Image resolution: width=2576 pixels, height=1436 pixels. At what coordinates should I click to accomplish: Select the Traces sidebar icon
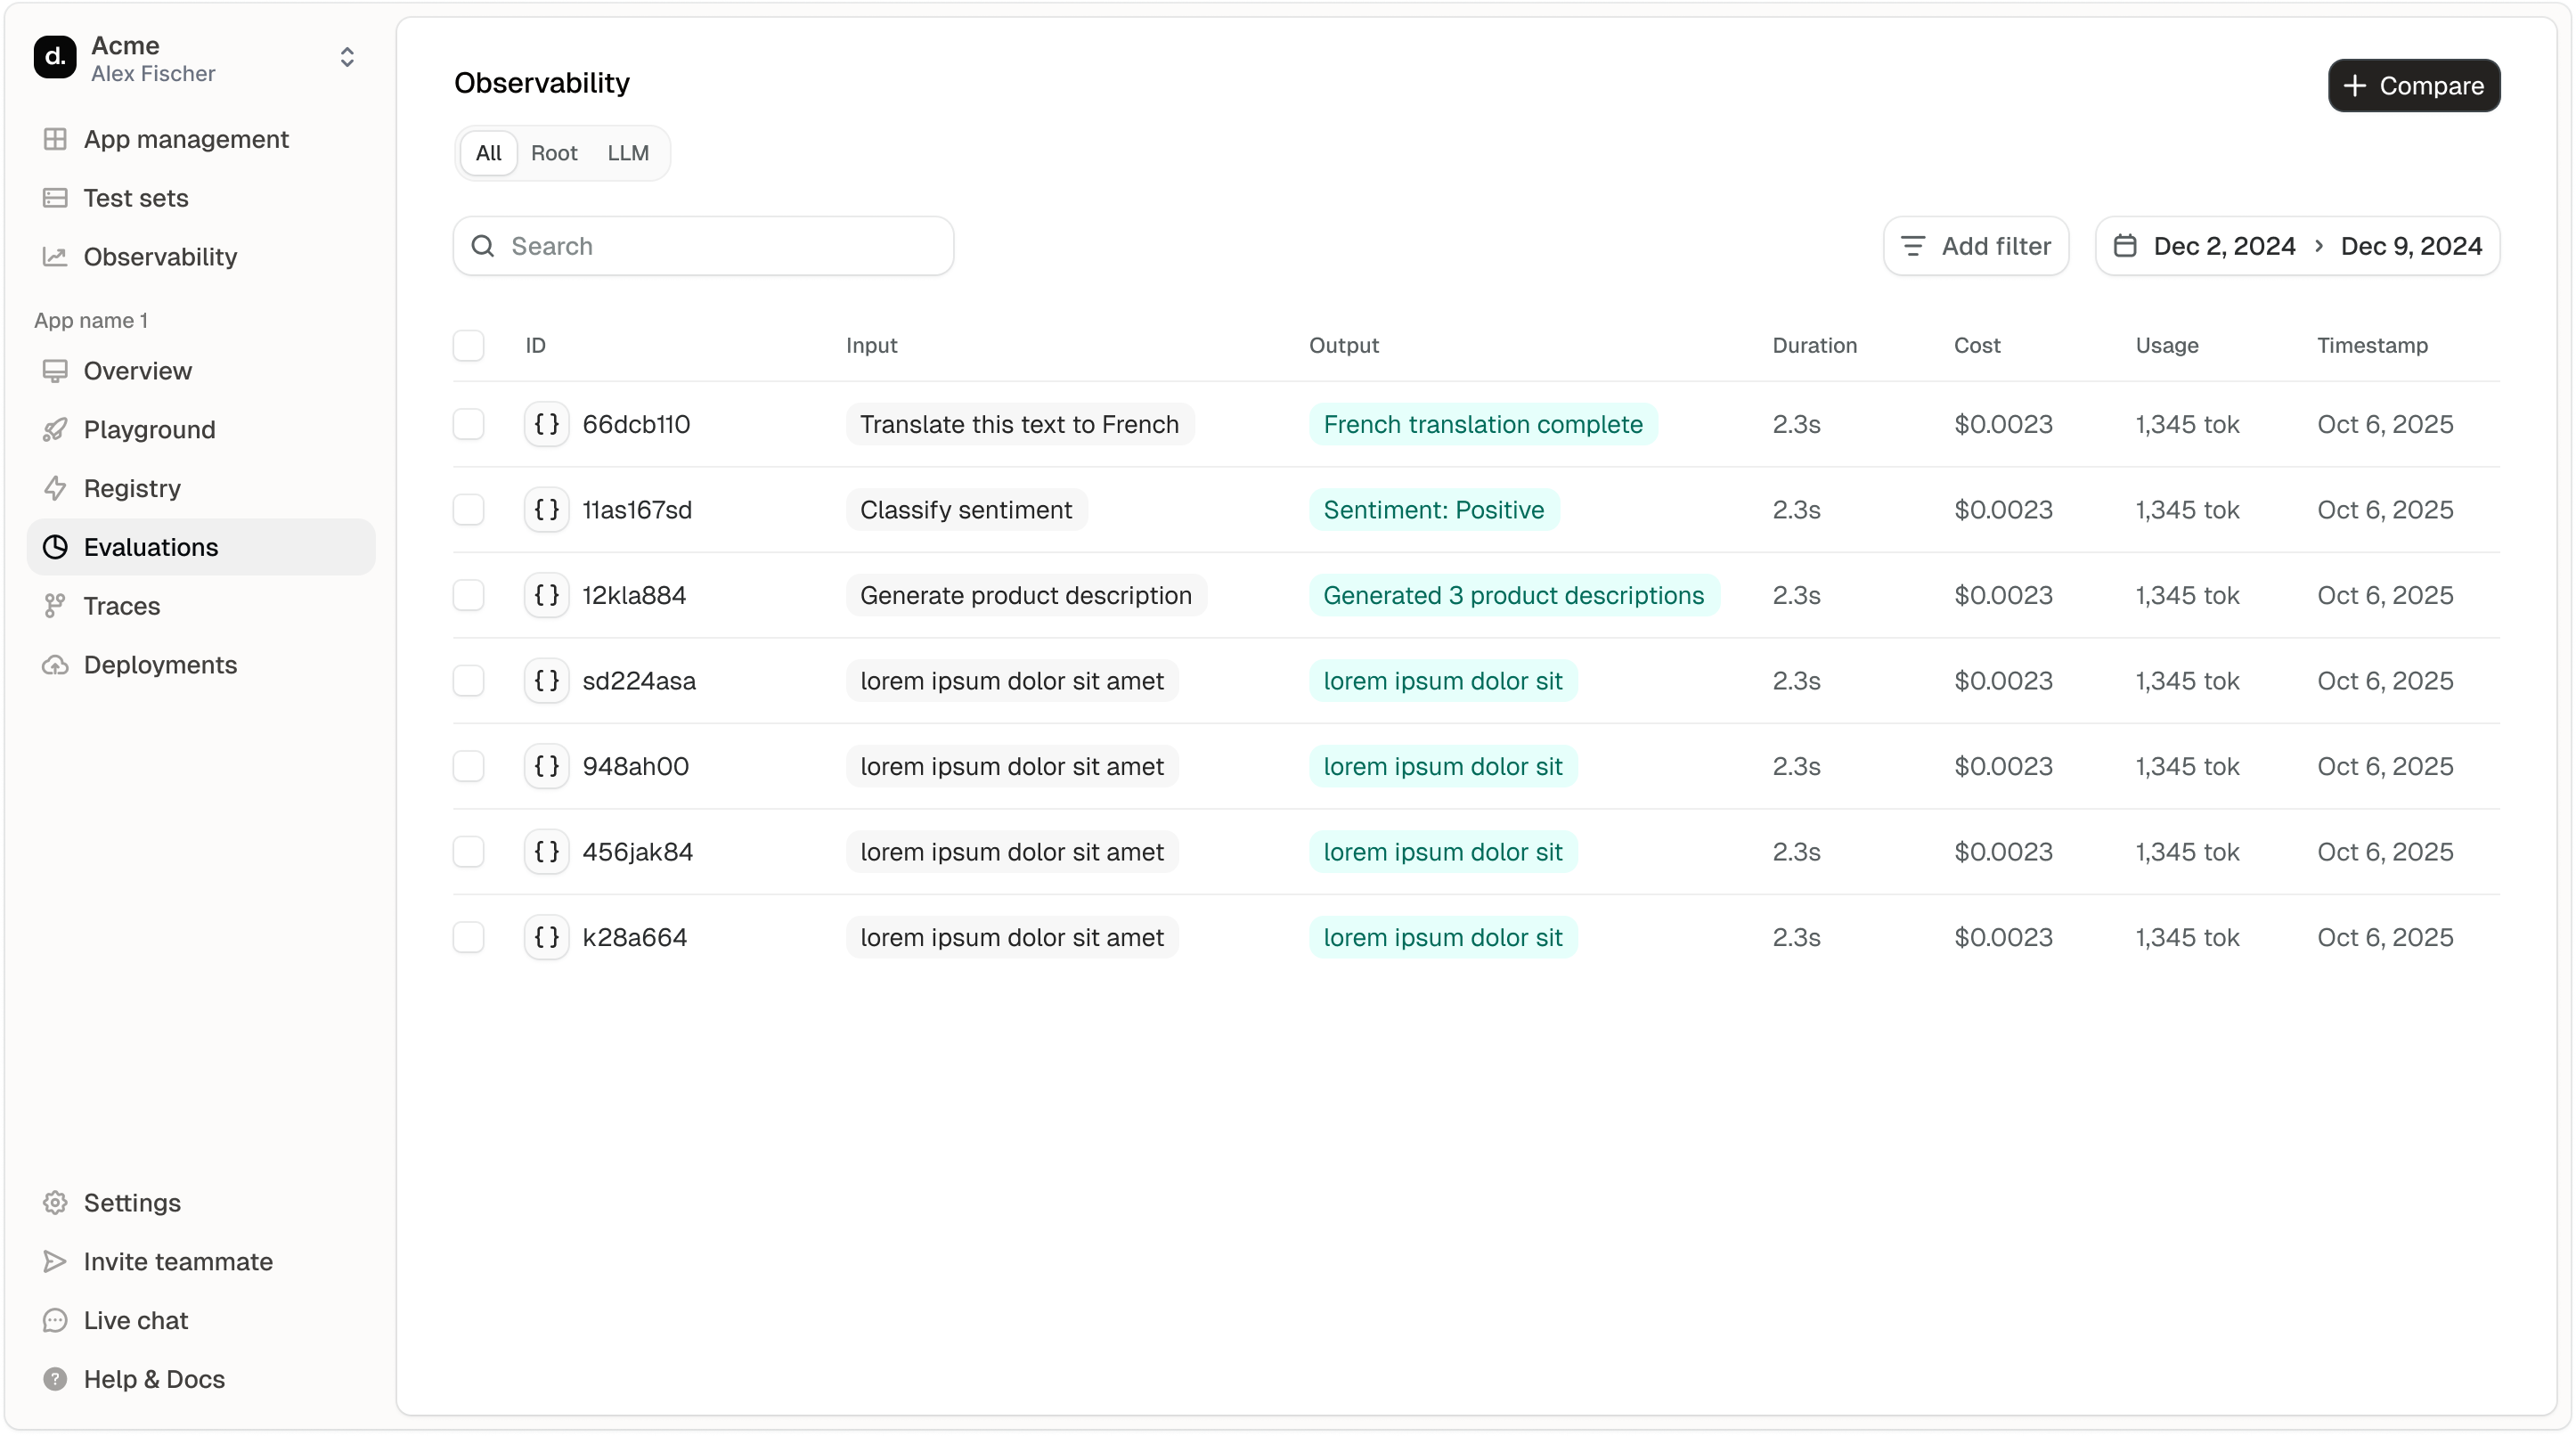[55, 605]
